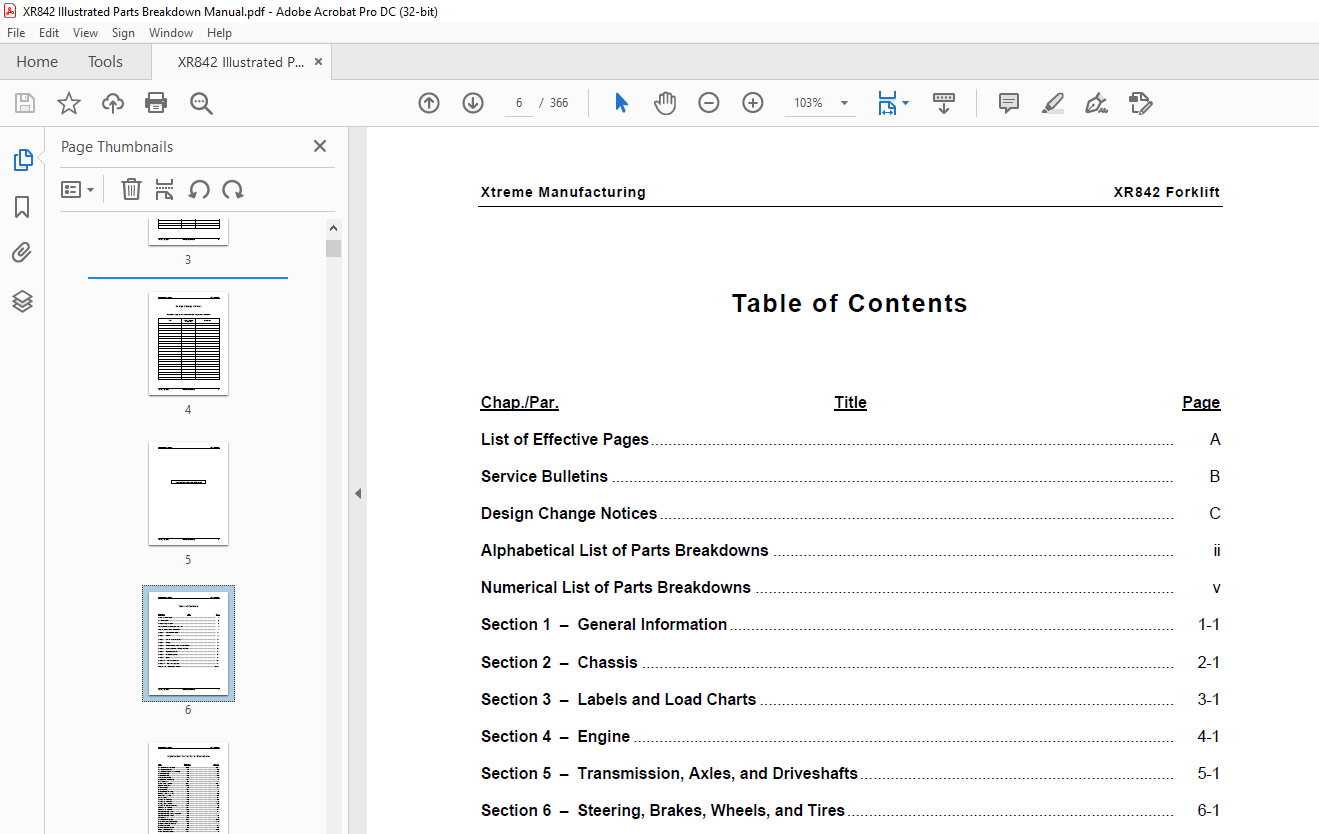
Task: Print the document via printer icon
Action: click(156, 103)
